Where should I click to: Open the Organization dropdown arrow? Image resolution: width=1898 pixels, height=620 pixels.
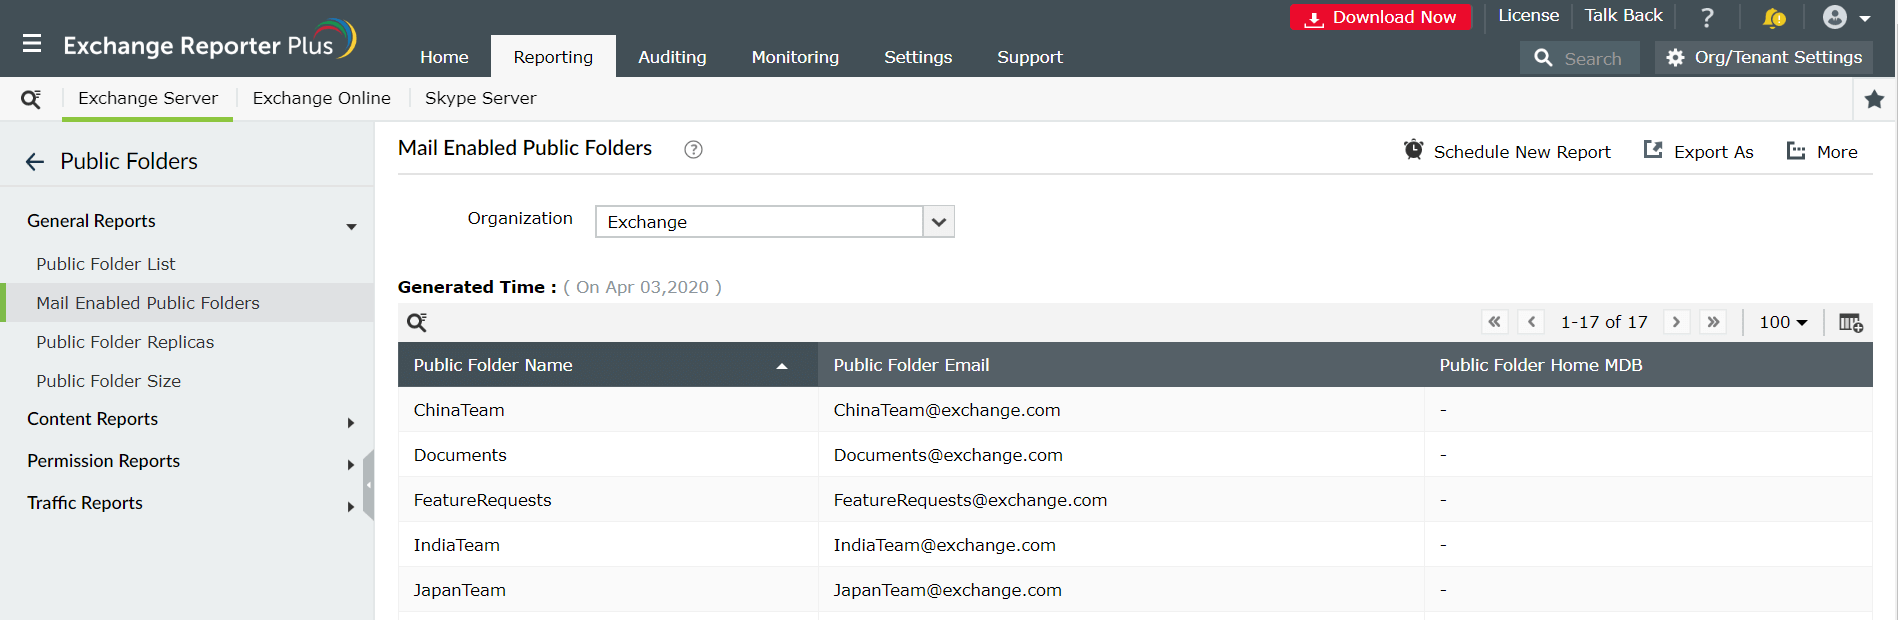pos(938,222)
